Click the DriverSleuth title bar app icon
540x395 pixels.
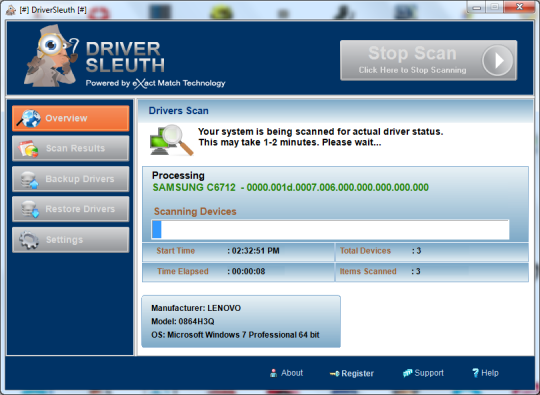click(11, 10)
